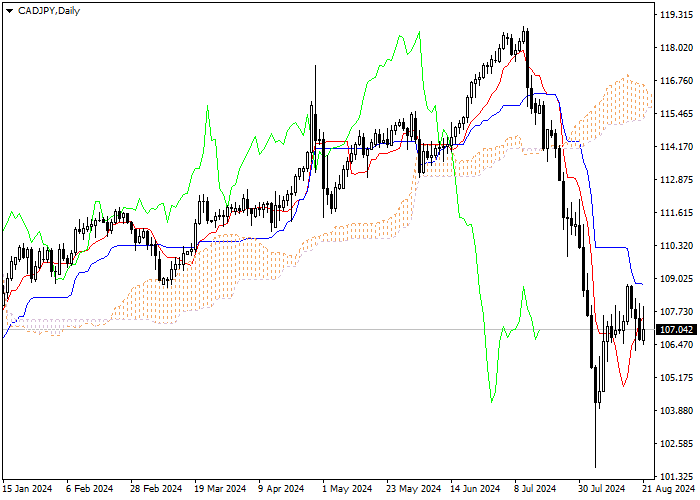Select the 23 May 2024 date label
Screen dimensions: 700x500
(413, 489)
